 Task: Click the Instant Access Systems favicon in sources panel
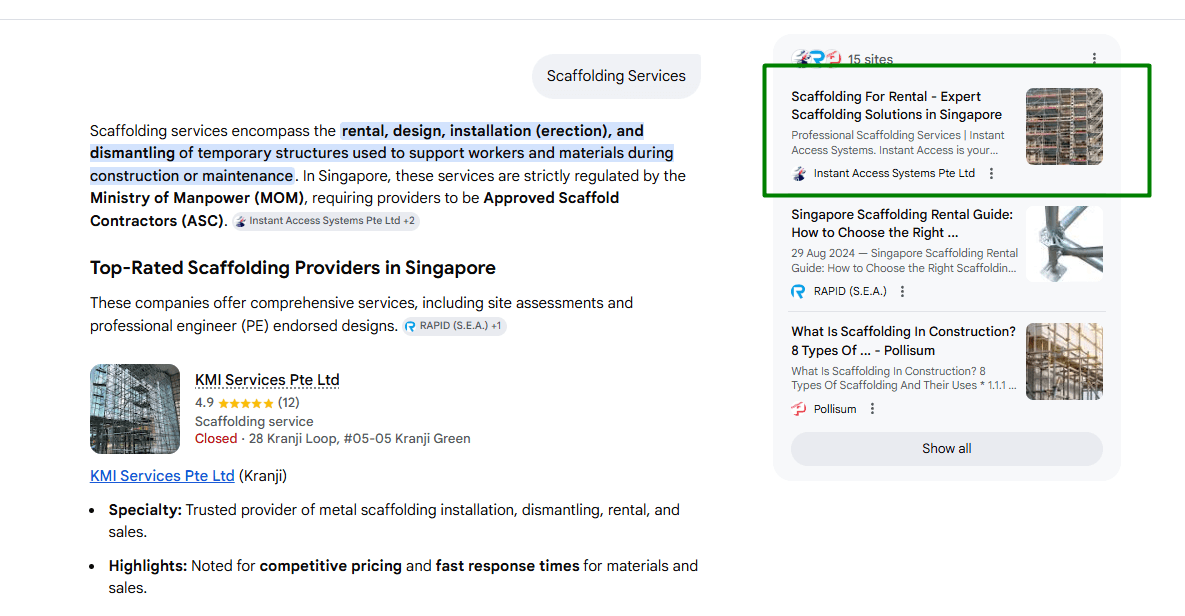(799, 174)
